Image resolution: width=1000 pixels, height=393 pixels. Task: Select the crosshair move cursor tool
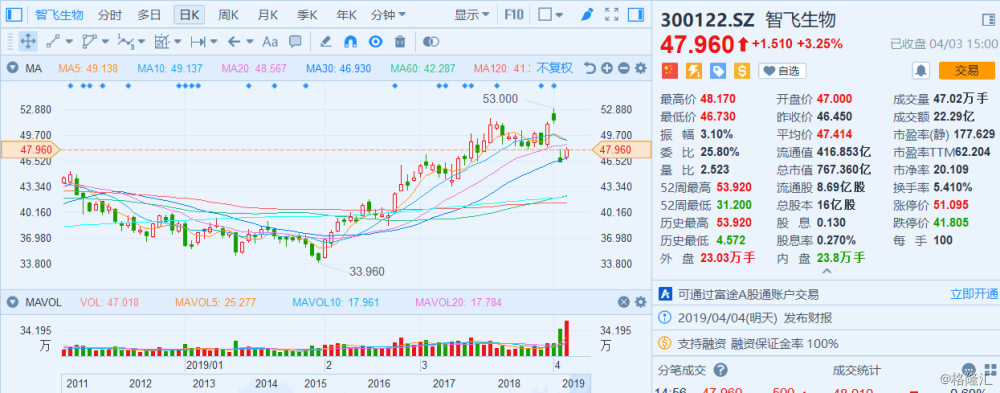click(28, 42)
